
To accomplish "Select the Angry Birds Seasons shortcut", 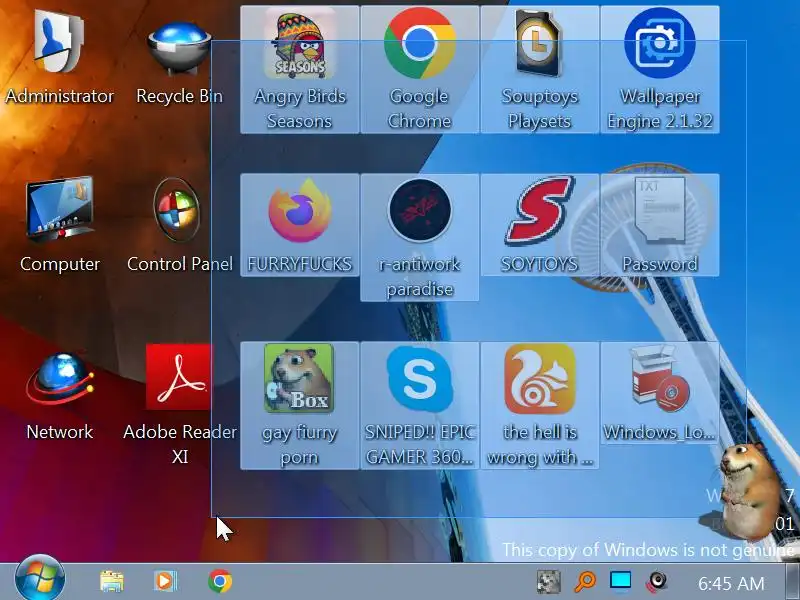I will click(299, 69).
